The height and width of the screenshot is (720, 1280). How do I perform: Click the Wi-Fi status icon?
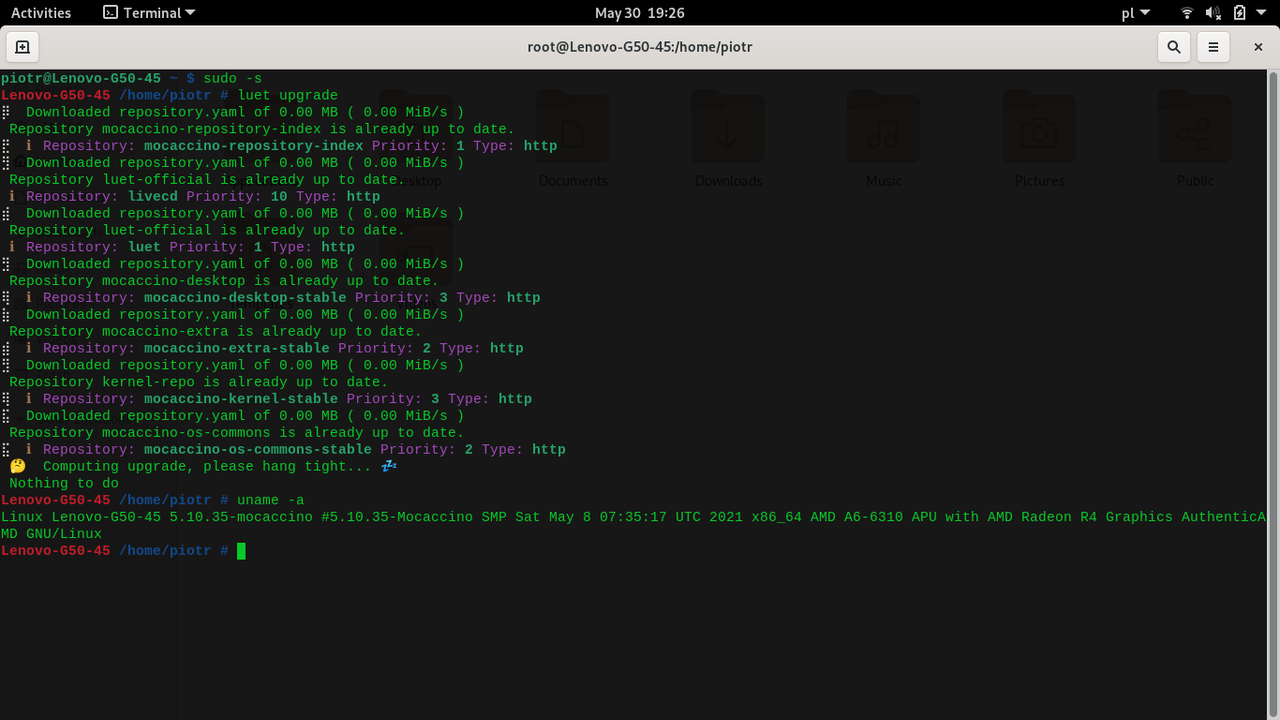(x=1187, y=13)
